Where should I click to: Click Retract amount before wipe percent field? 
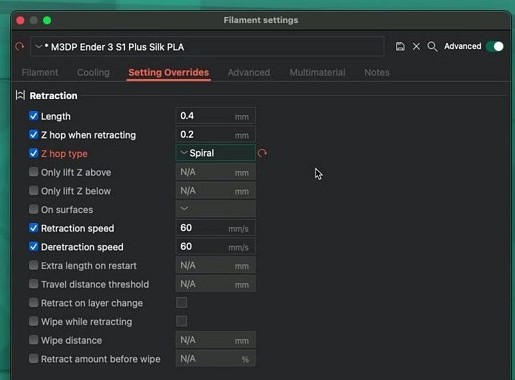click(216, 358)
